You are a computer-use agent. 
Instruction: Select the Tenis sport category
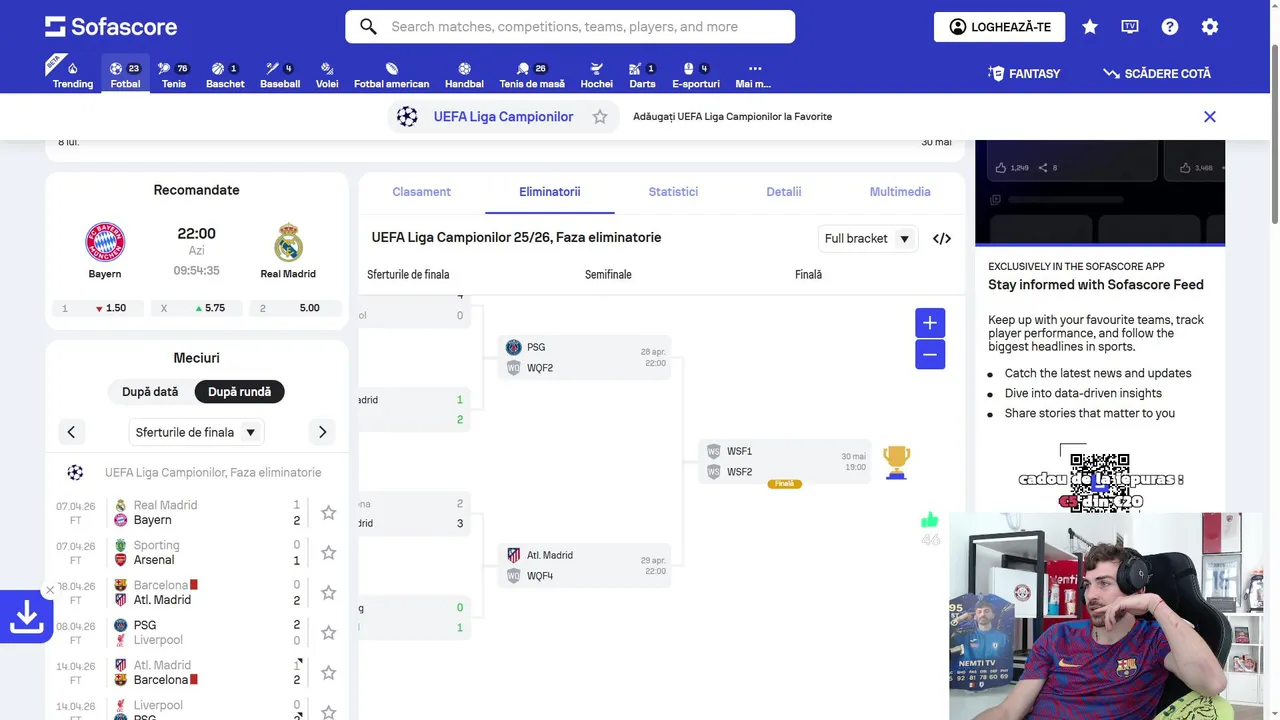coord(174,75)
